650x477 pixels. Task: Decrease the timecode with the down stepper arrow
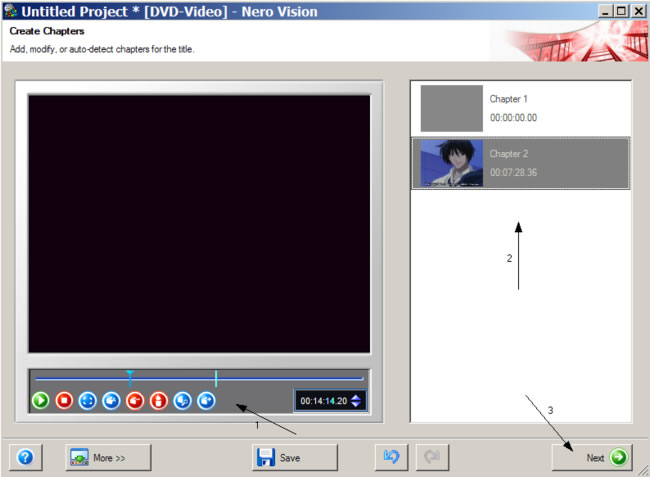coord(356,404)
